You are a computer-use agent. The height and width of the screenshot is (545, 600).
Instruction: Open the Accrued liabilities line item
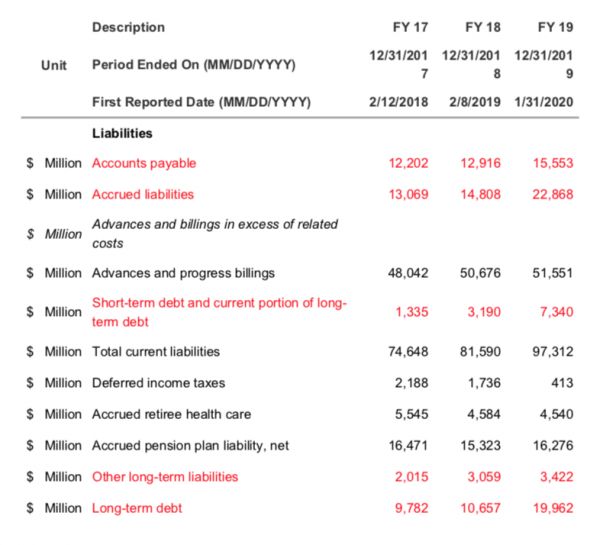(143, 194)
